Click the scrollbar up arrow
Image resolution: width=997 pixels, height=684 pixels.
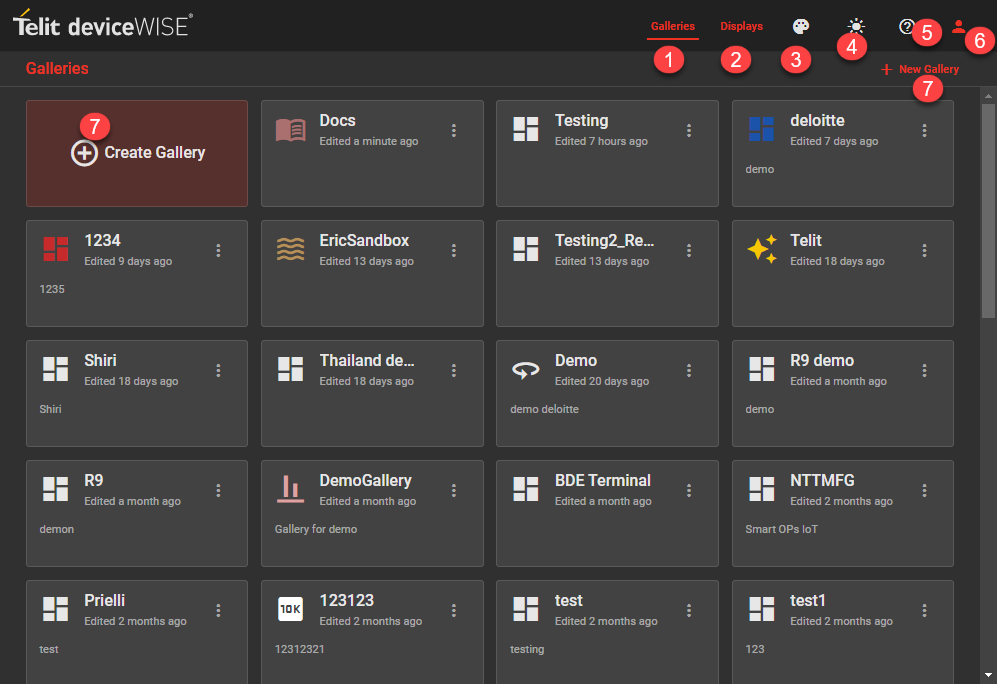tap(988, 96)
